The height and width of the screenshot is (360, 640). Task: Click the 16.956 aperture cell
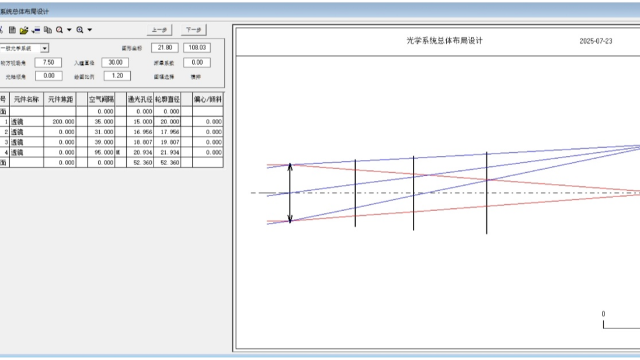140,132
